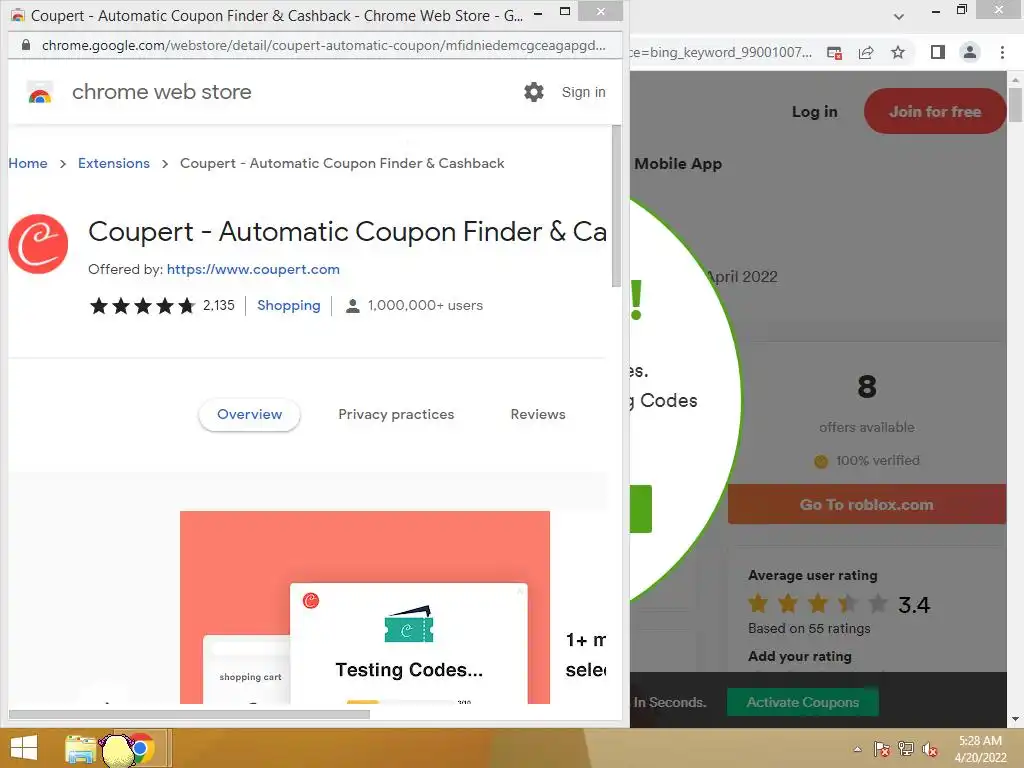This screenshot has width=1024, height=768.
Task: Click Extensions breadcrumb link
Action: 114,163
